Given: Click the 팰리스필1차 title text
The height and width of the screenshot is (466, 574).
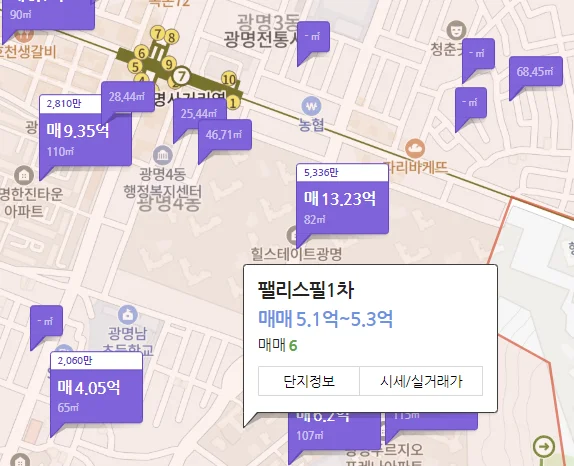Looking at the screenshot, I should 306,290.
